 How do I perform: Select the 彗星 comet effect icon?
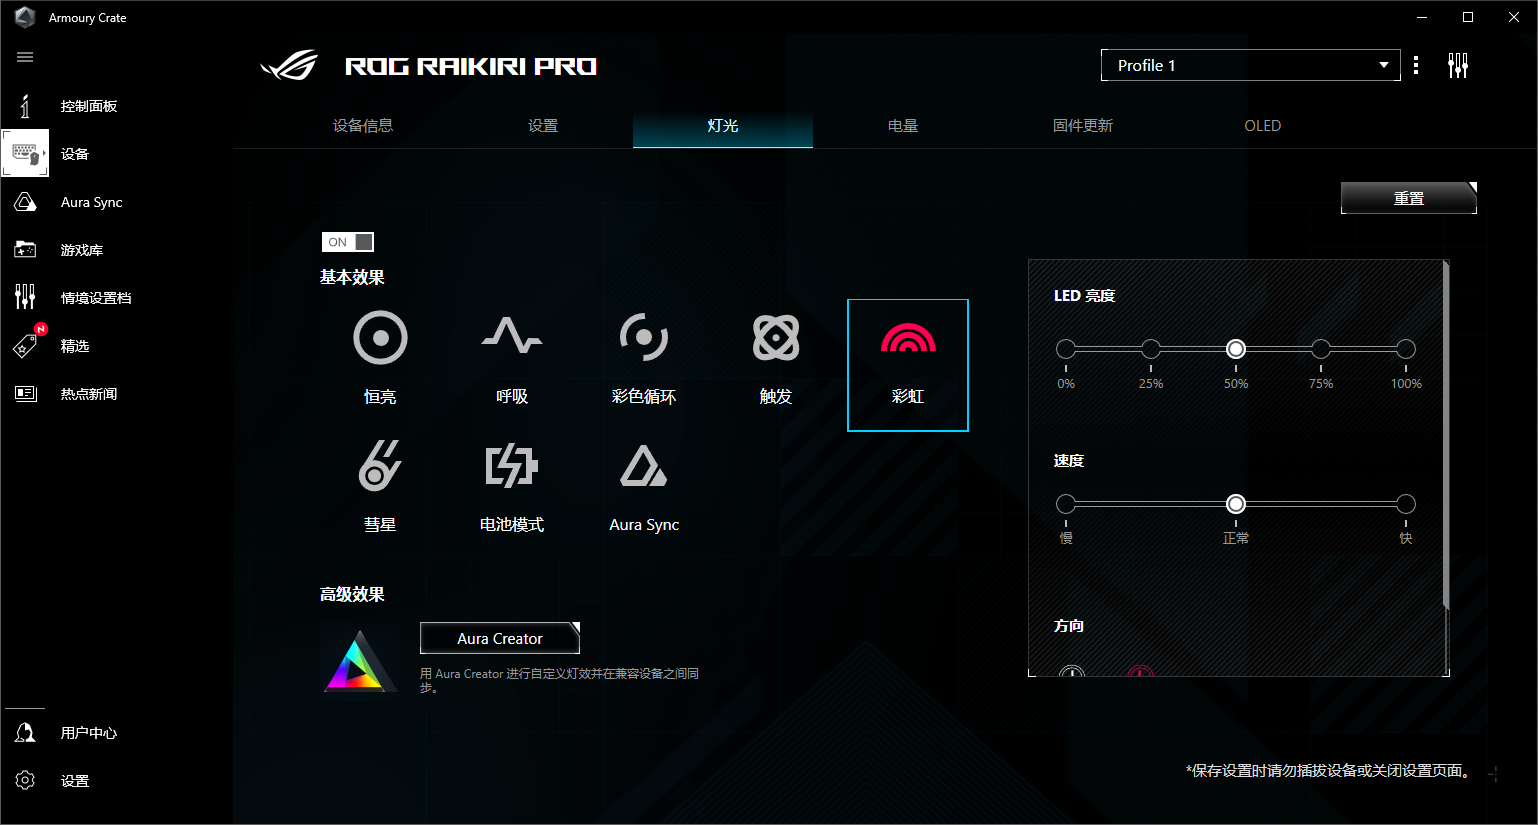click(x=380, y=466)
